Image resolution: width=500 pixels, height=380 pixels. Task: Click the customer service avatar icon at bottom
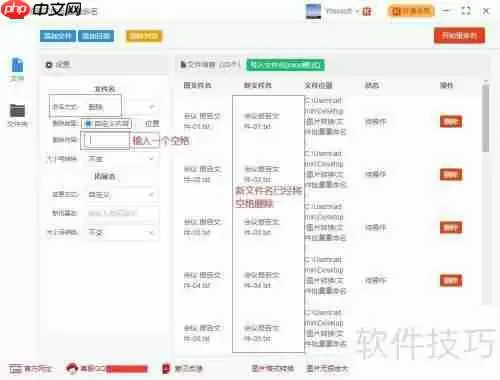[x=72, y=368]
